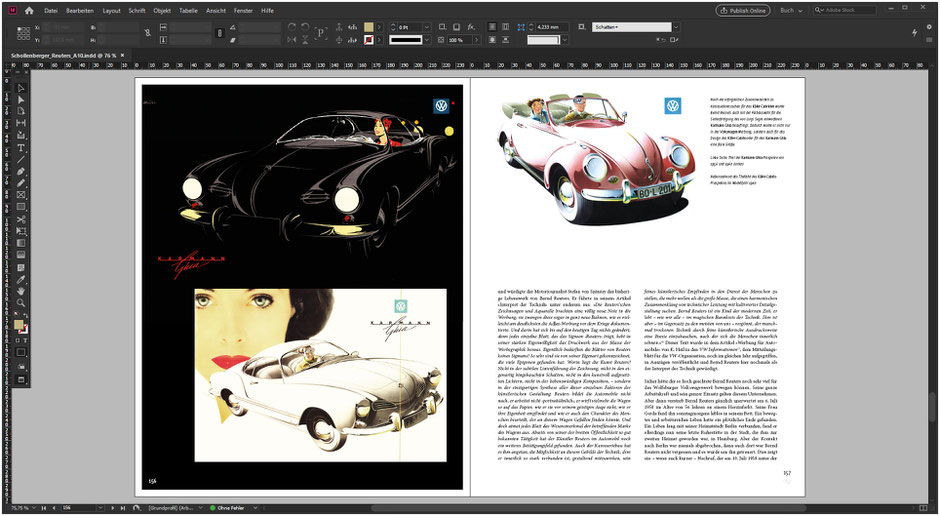Open the Datei menu
The height and width of the screenshot is (516, 940).
tap(51, 11)
